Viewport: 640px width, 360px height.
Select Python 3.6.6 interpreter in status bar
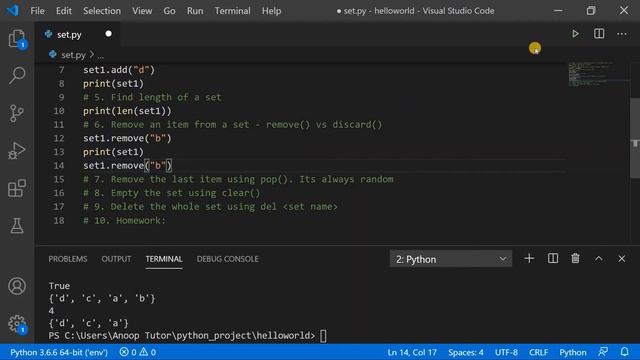pos(59,352)
